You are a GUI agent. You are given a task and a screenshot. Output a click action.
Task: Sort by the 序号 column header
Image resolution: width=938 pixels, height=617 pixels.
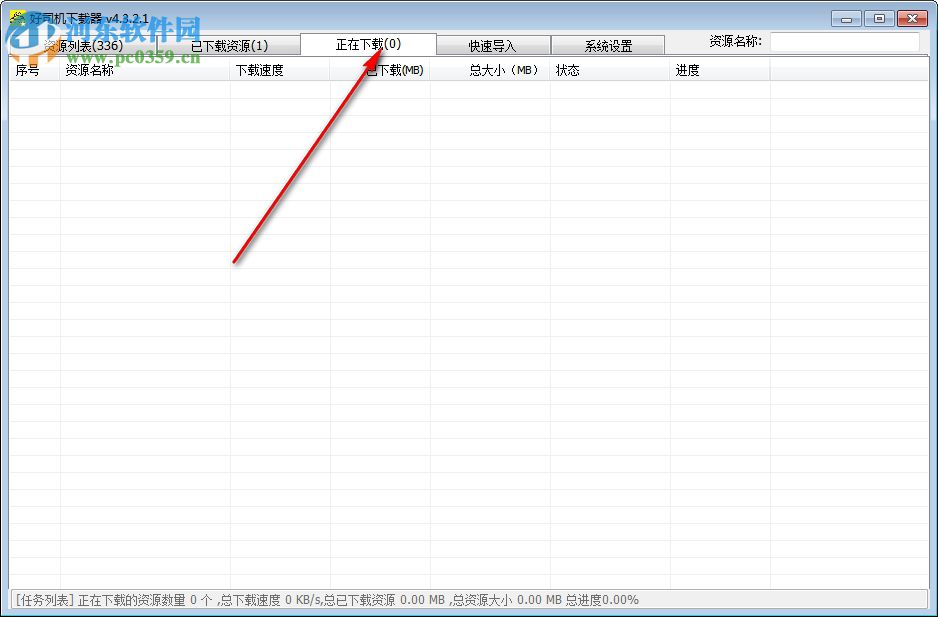point(35,71)
